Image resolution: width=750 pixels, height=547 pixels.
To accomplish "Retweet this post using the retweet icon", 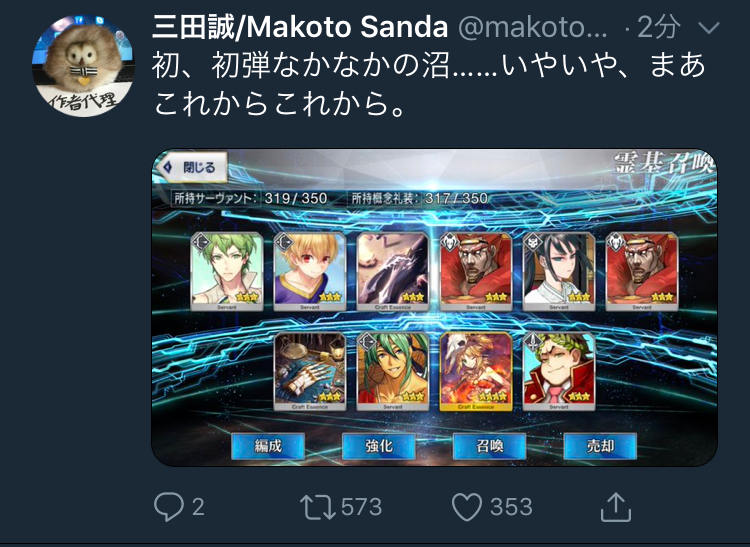I will (x=318, y=507).
